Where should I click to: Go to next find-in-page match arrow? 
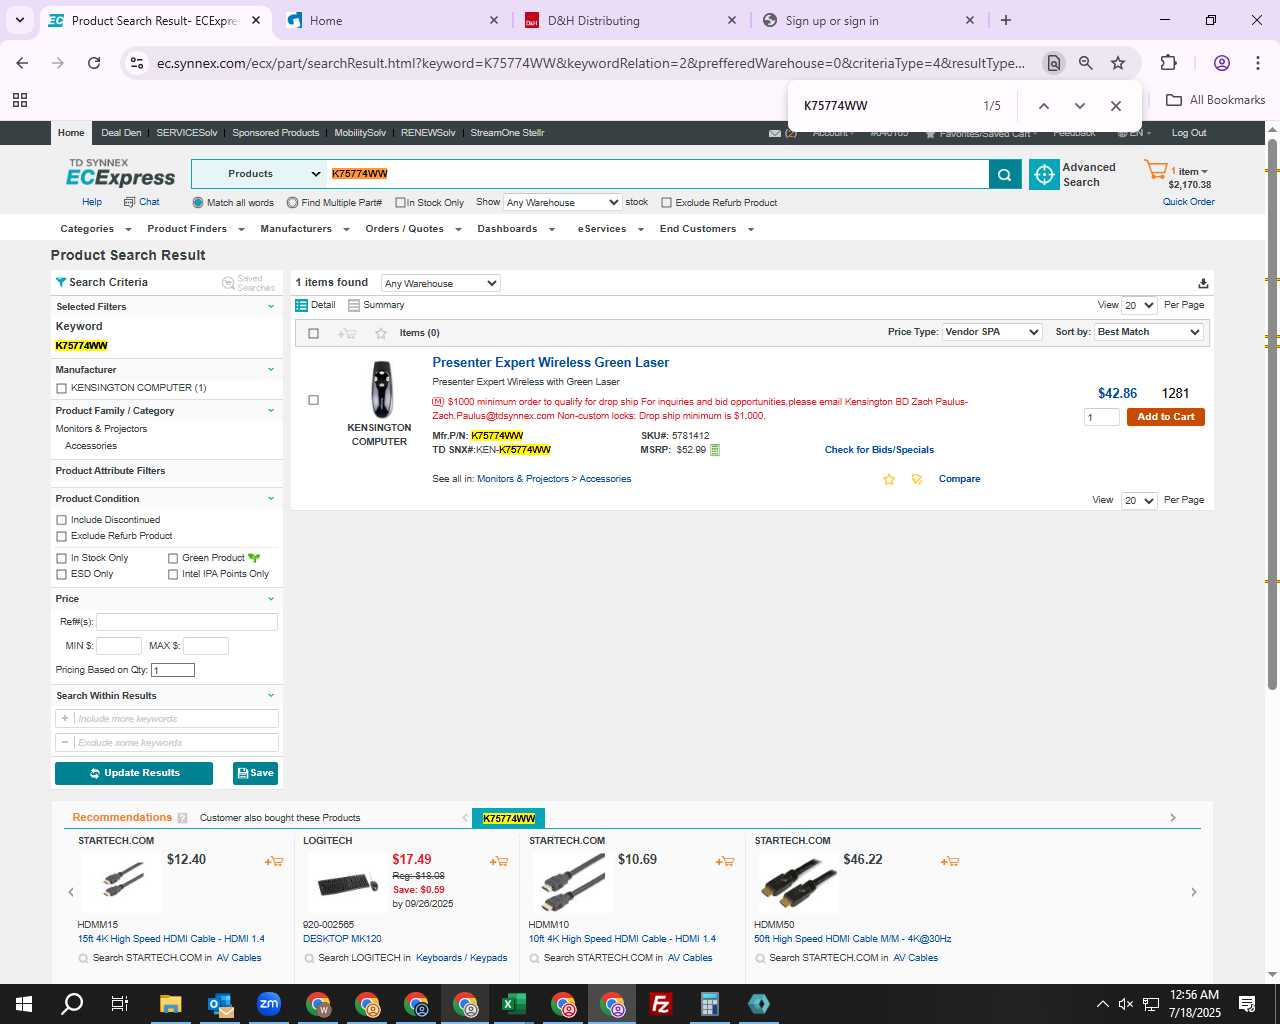point(1080,106)
